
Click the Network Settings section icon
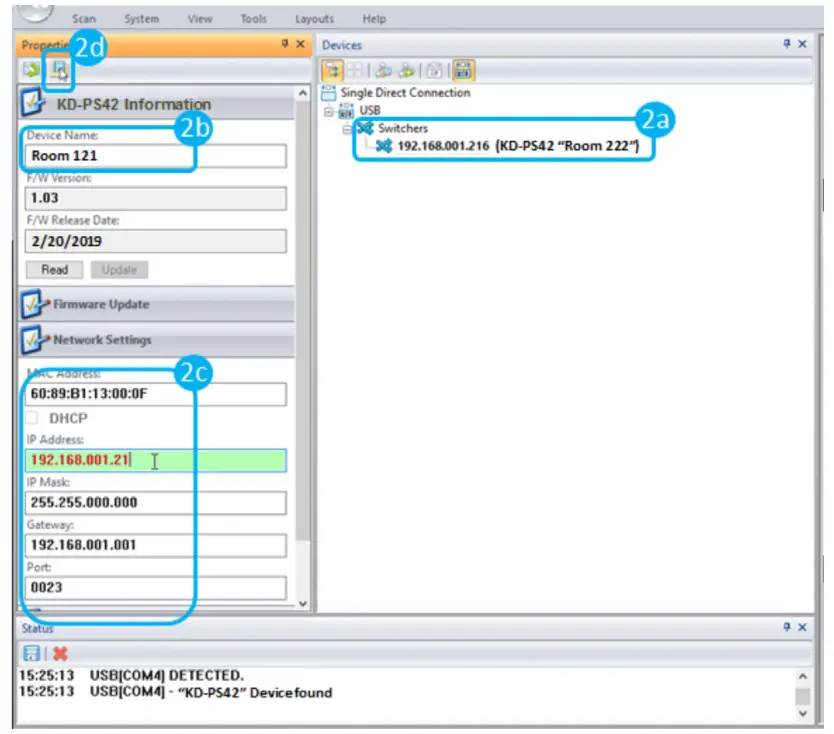pyautogui.click(x=33, y=341)
